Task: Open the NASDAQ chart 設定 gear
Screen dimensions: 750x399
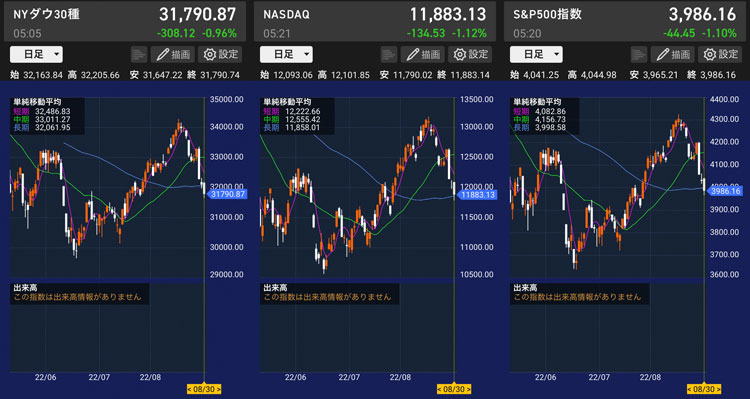Action: (470, 55)
